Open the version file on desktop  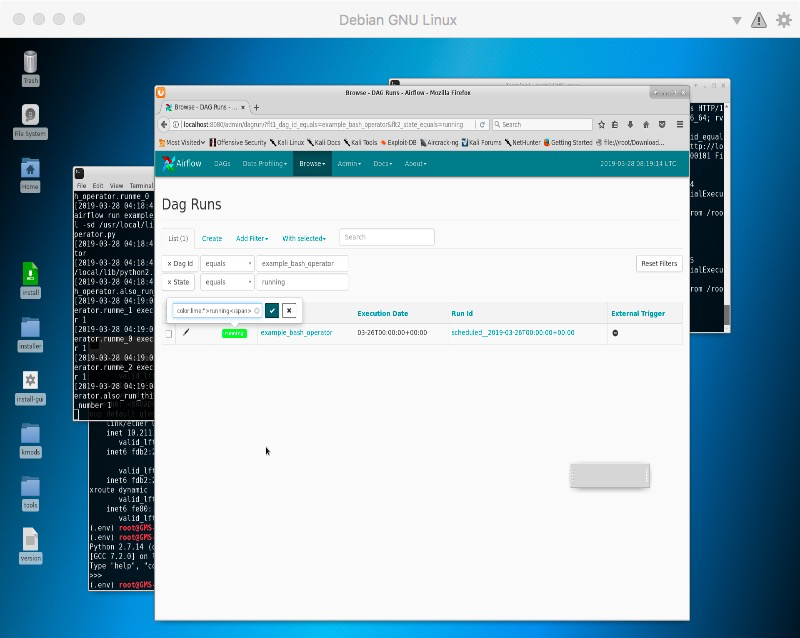click(30, 545)
